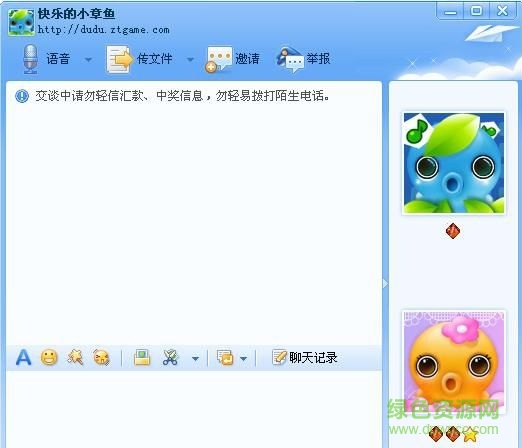Send a nudge with the kissing face icon
This screenshot has height=448, width=522.
101,358
